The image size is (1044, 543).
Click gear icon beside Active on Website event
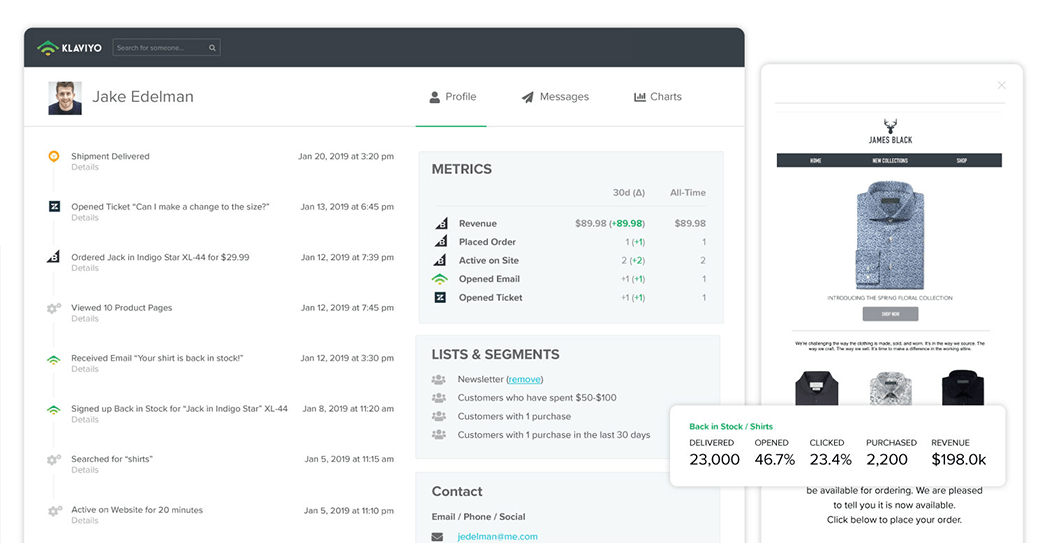click(54, 511)
